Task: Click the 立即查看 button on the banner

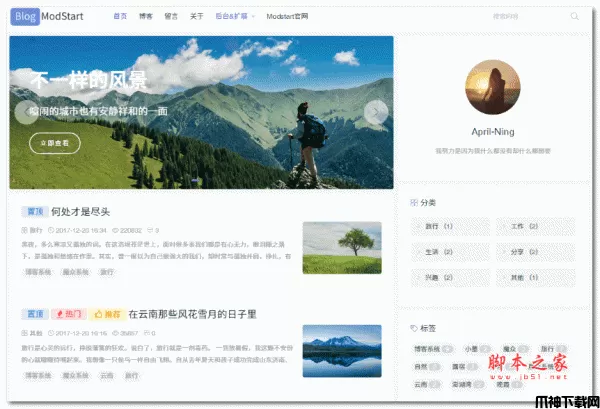Action: pyautogui.click(x=55, y=143)
